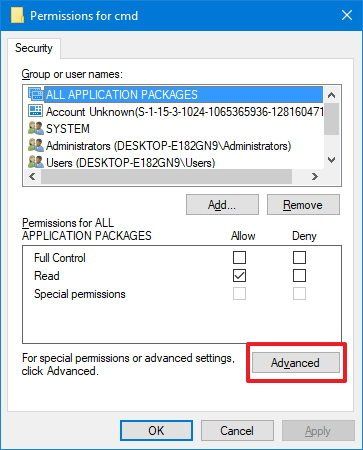Uncheck Allow for Read permission

239,276
